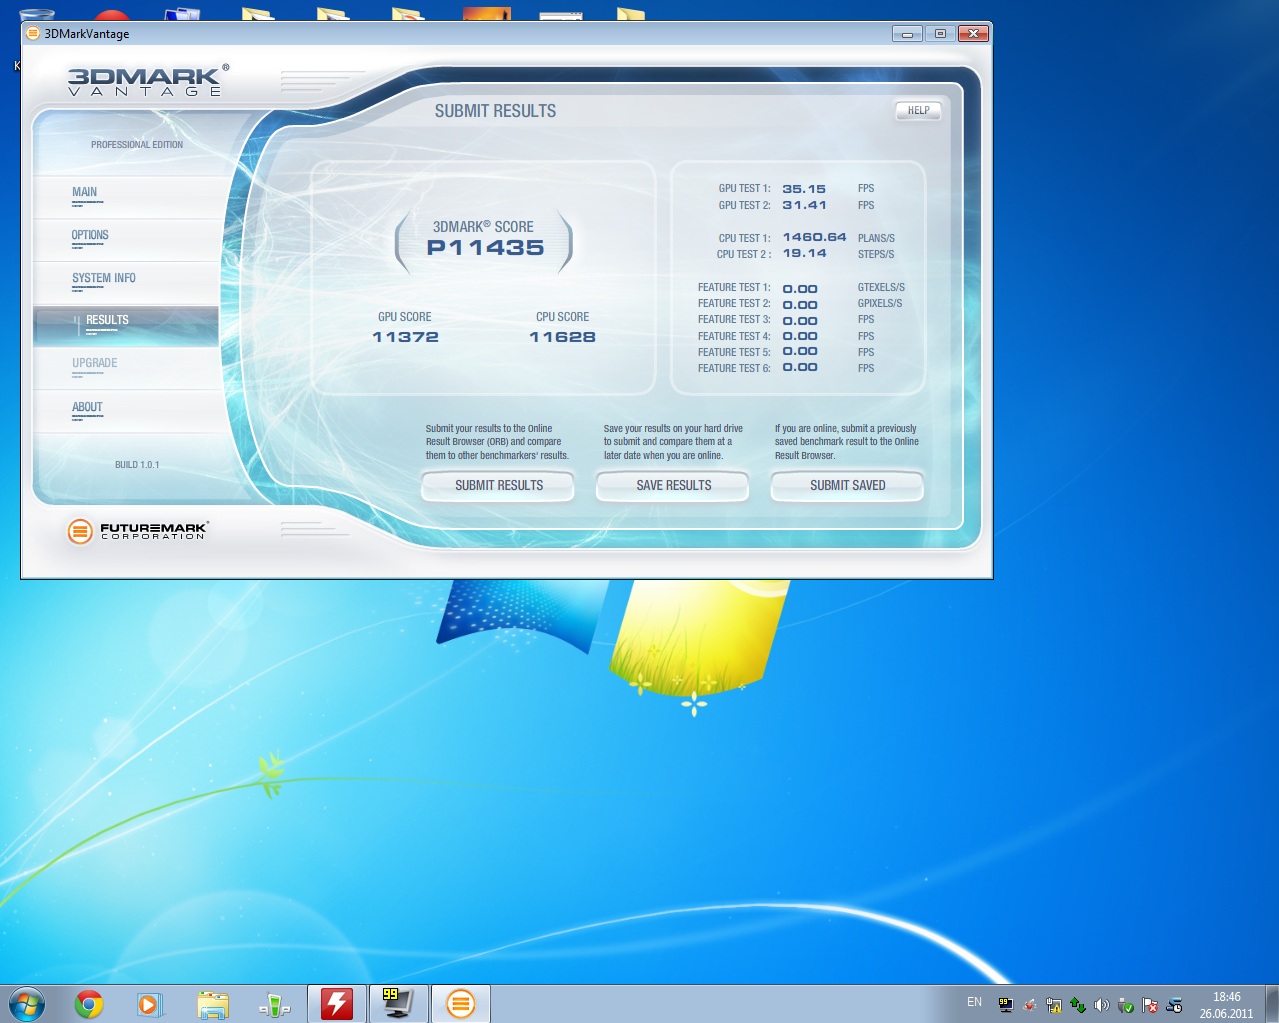Click the HELP button
This screenshot has height=1023, width=1279.
pos(918,111)
